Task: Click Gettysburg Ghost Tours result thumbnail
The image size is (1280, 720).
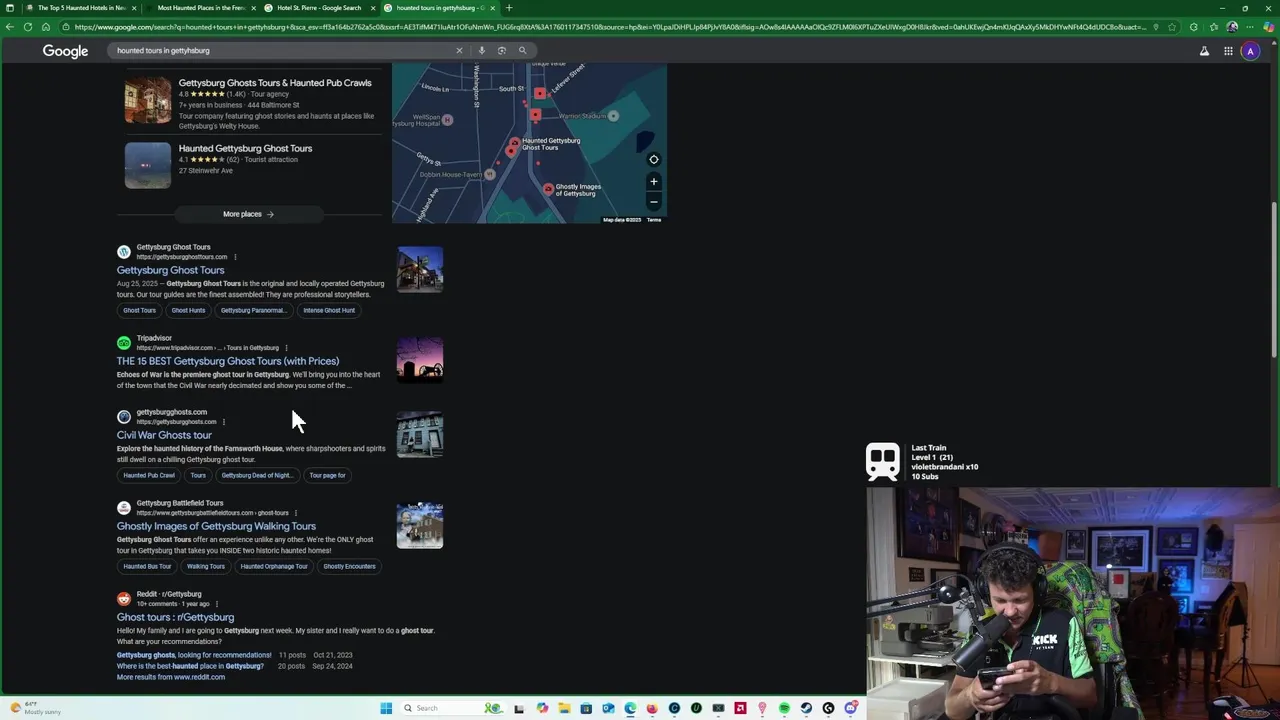Action: pos(420,270)
